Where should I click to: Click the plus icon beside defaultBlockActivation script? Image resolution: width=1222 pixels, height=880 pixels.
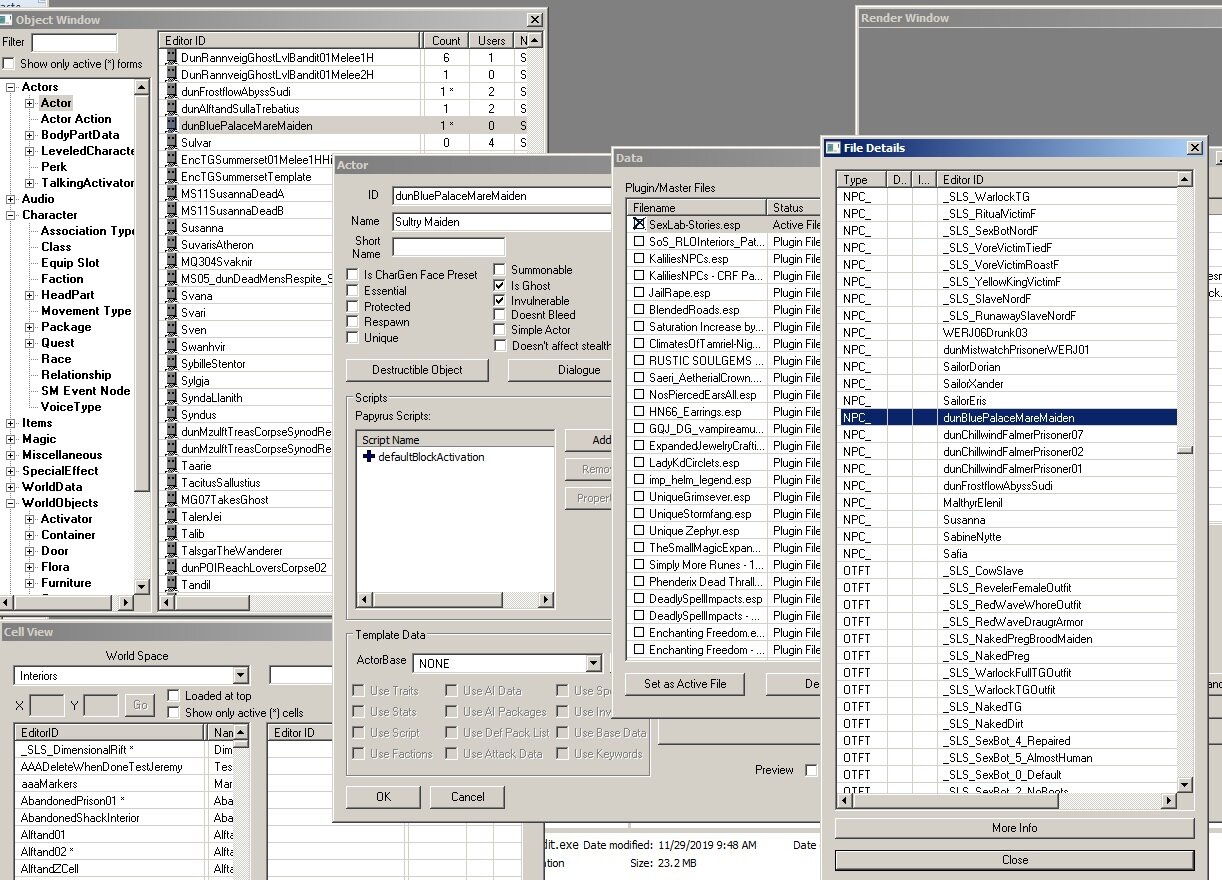tap(369, 457)
